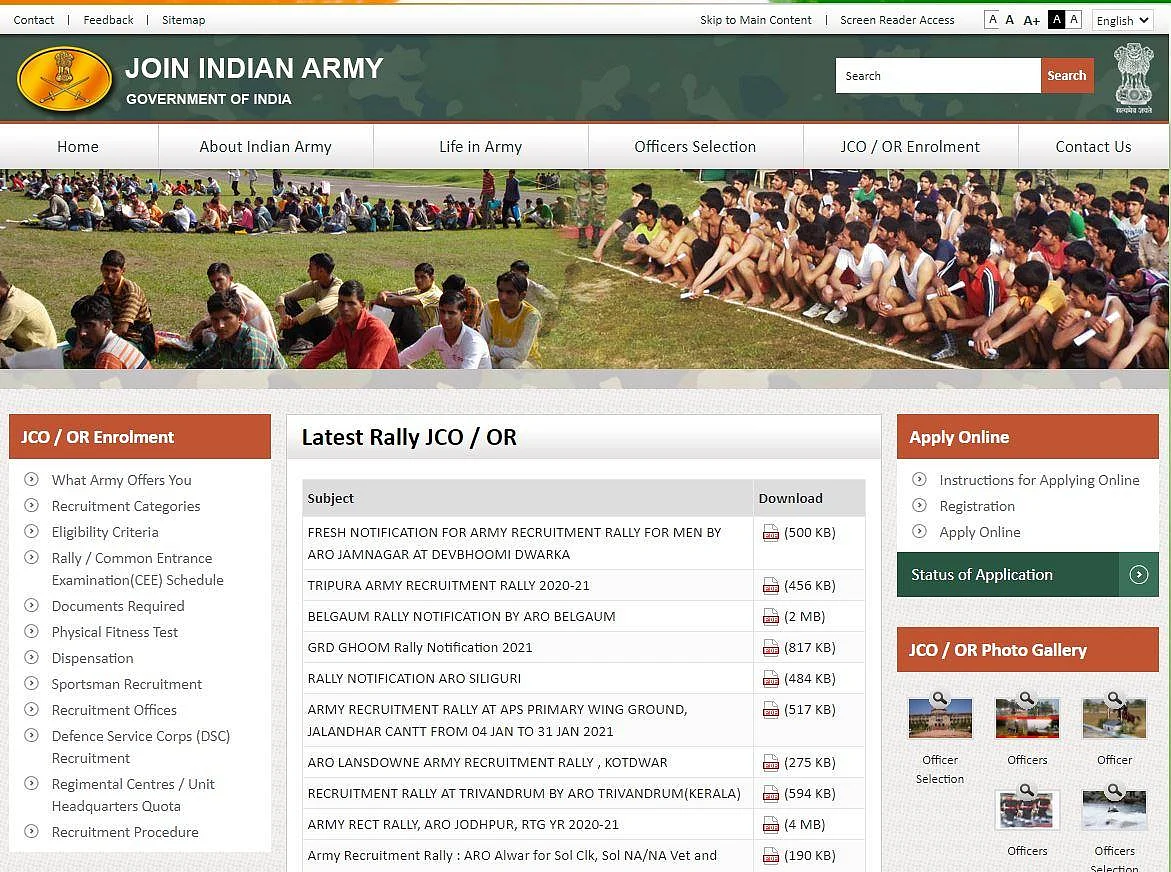Open the Apply Online sidebar link

tap(980, 532)
